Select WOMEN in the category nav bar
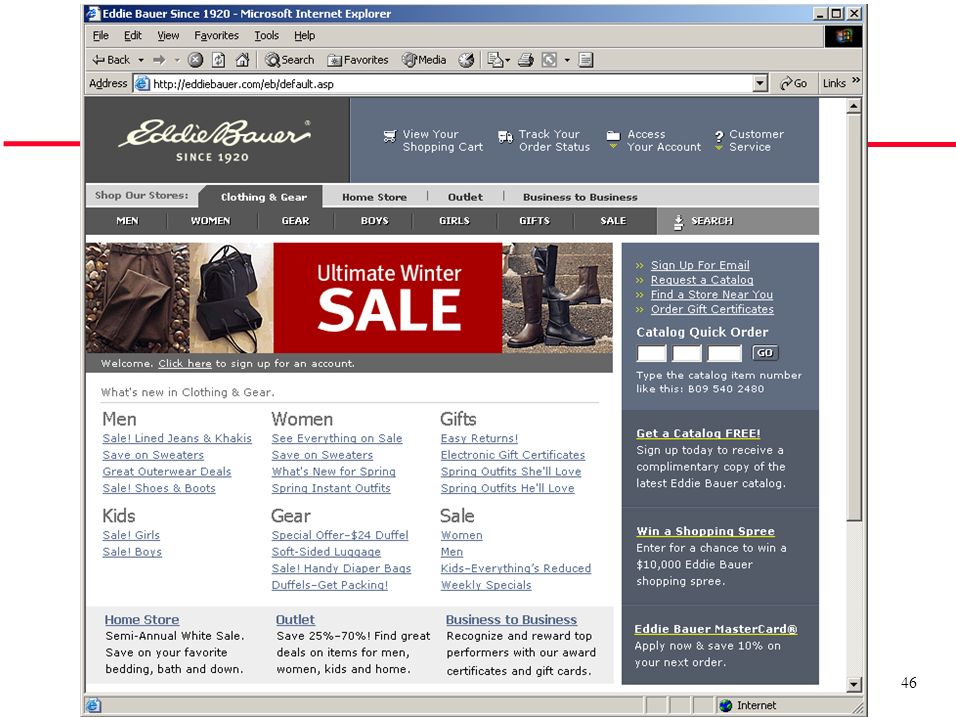 tap(210, 221)
